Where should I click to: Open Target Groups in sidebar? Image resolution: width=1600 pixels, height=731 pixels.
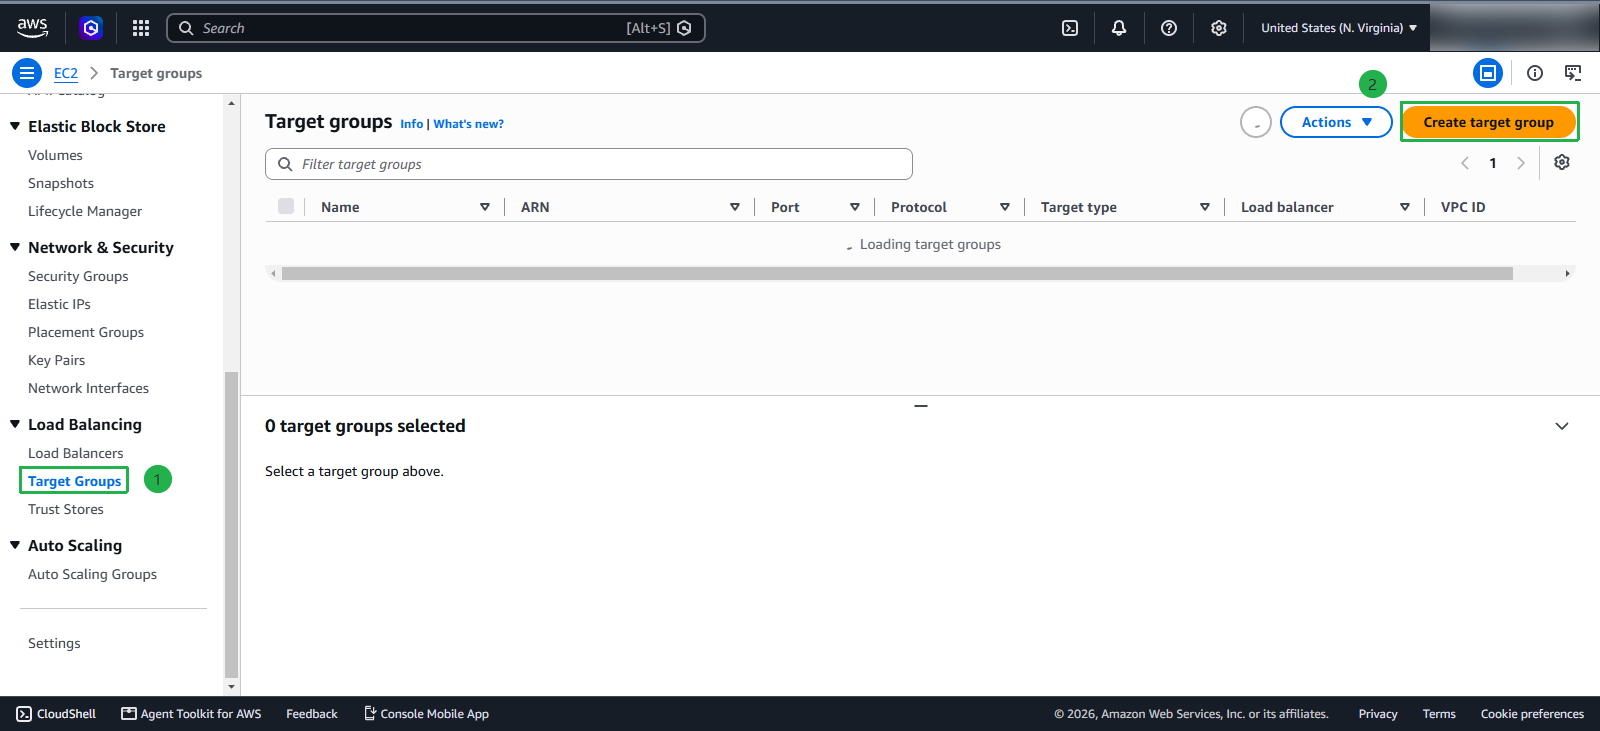(74, 481)
